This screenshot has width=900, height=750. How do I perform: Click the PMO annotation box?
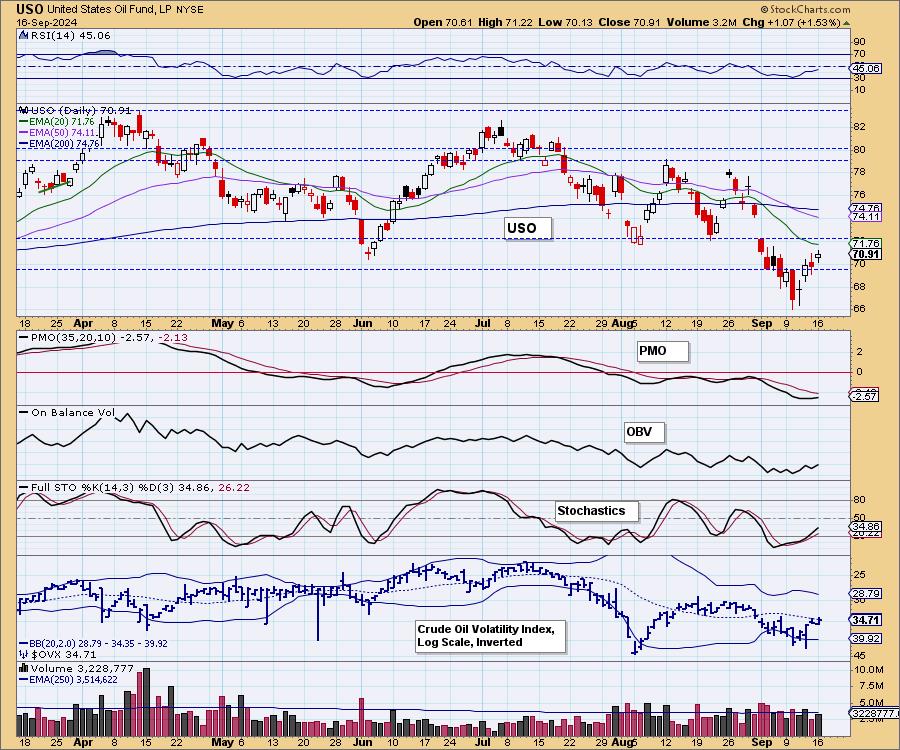662,351
